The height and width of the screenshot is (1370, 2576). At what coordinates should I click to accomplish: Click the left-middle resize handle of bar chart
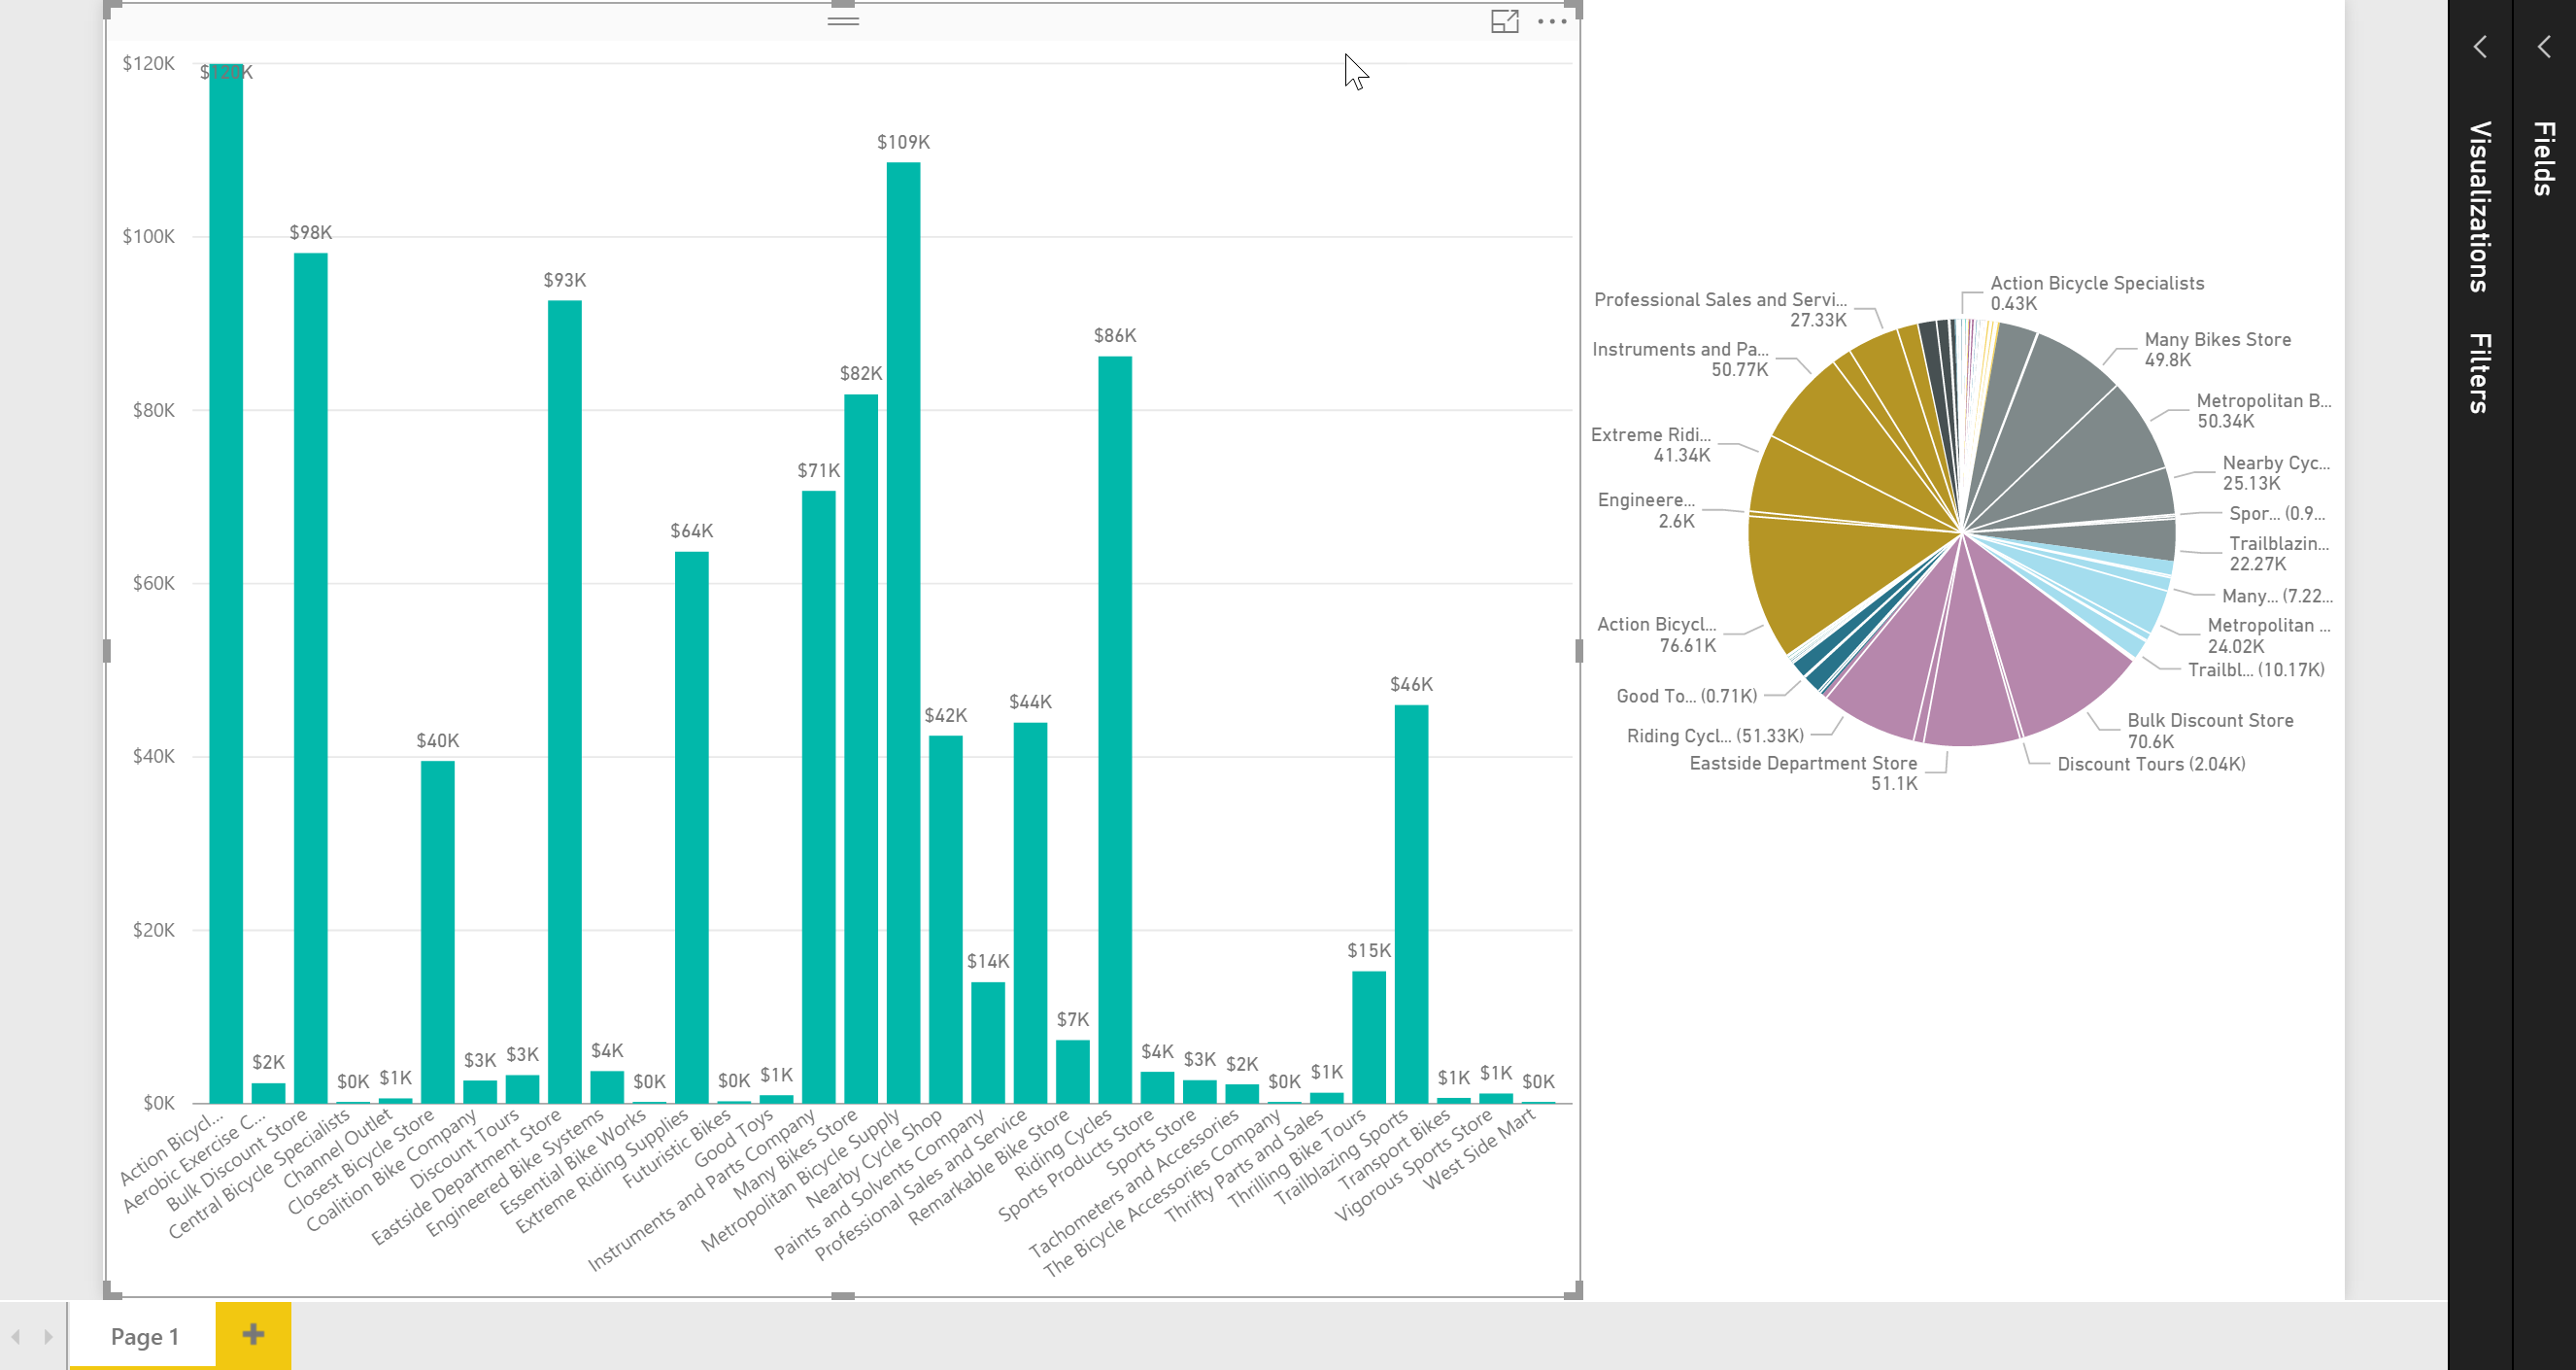pyautogui.click(x=107, y=651)
